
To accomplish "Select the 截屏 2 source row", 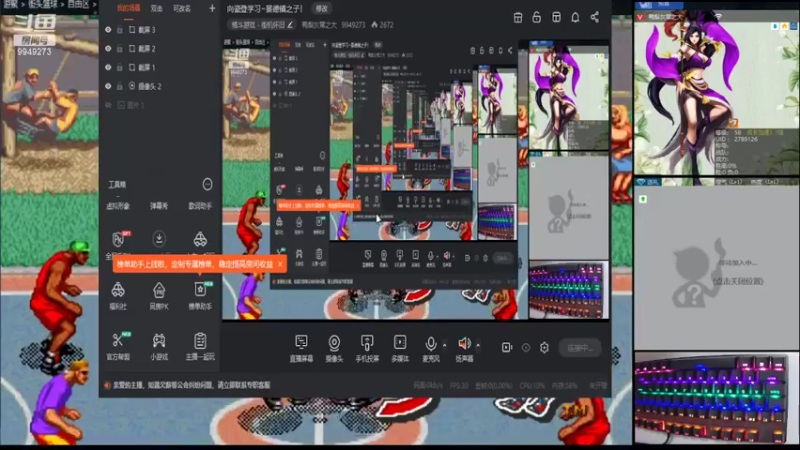I will click(x=160, y=48).
